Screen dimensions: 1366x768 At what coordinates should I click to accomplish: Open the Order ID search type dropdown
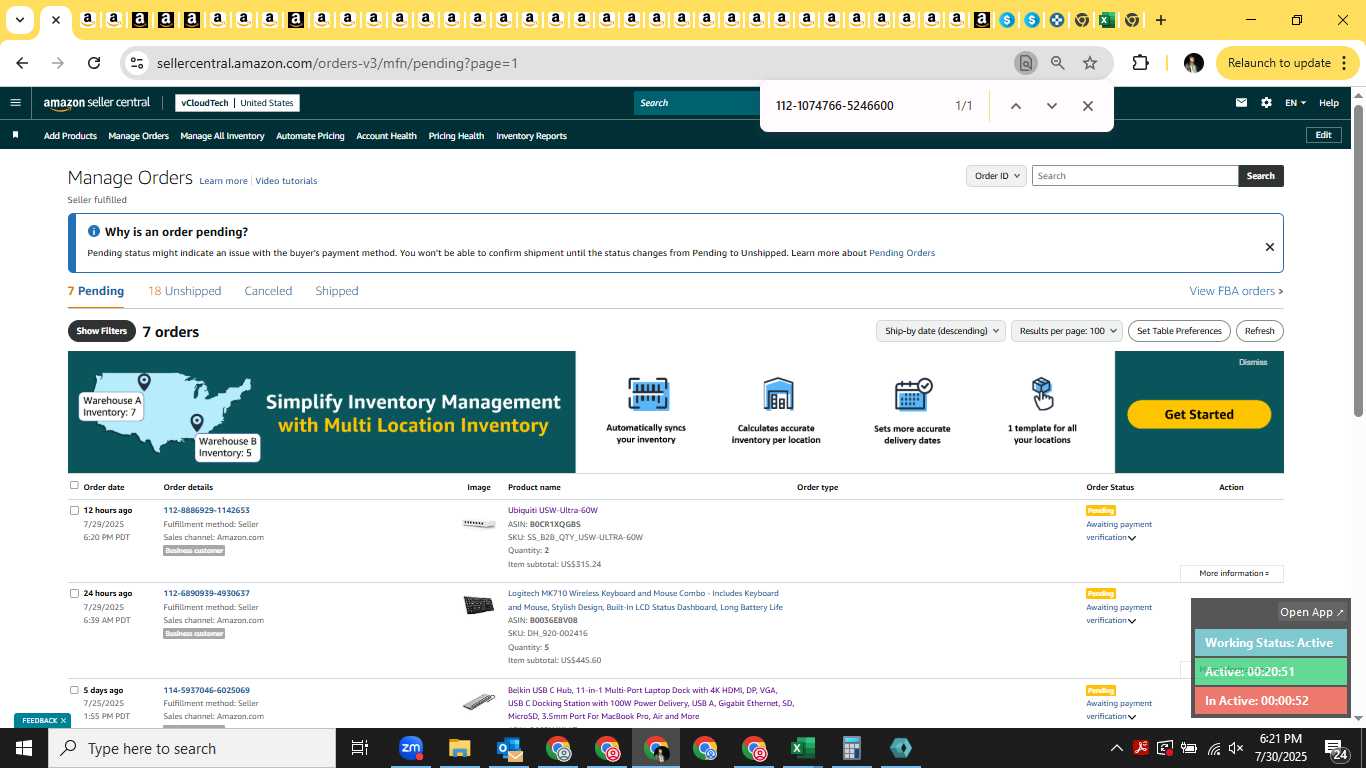tap(996, 176)
